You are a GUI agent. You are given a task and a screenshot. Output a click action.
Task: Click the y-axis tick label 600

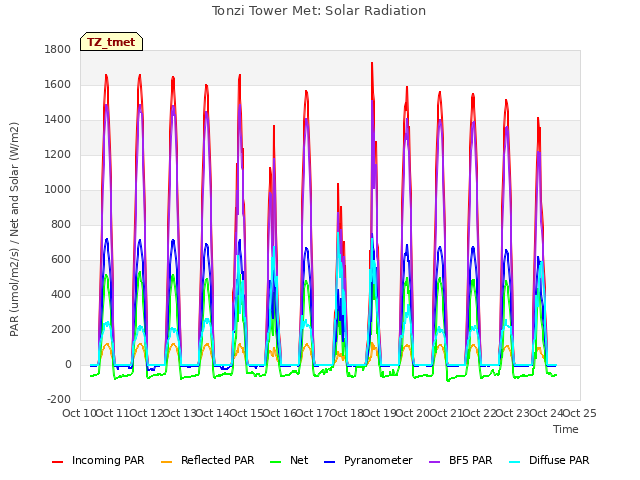(61, 260)
